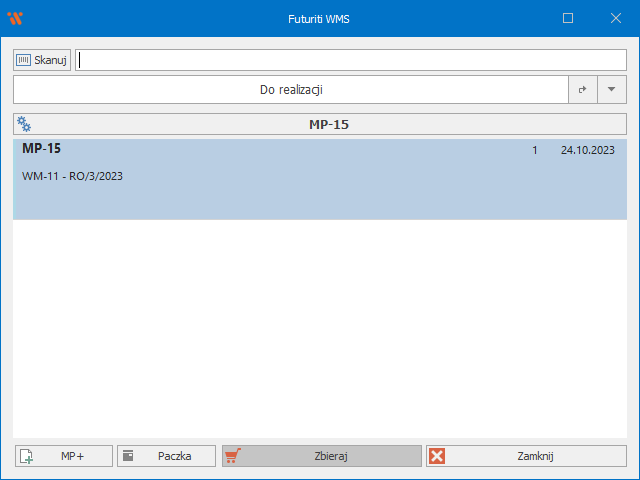The image size is (640, 480).
Task: Click the date 24.10.2023 in the row
Action: pyautogui.click(x=587, y=150)
